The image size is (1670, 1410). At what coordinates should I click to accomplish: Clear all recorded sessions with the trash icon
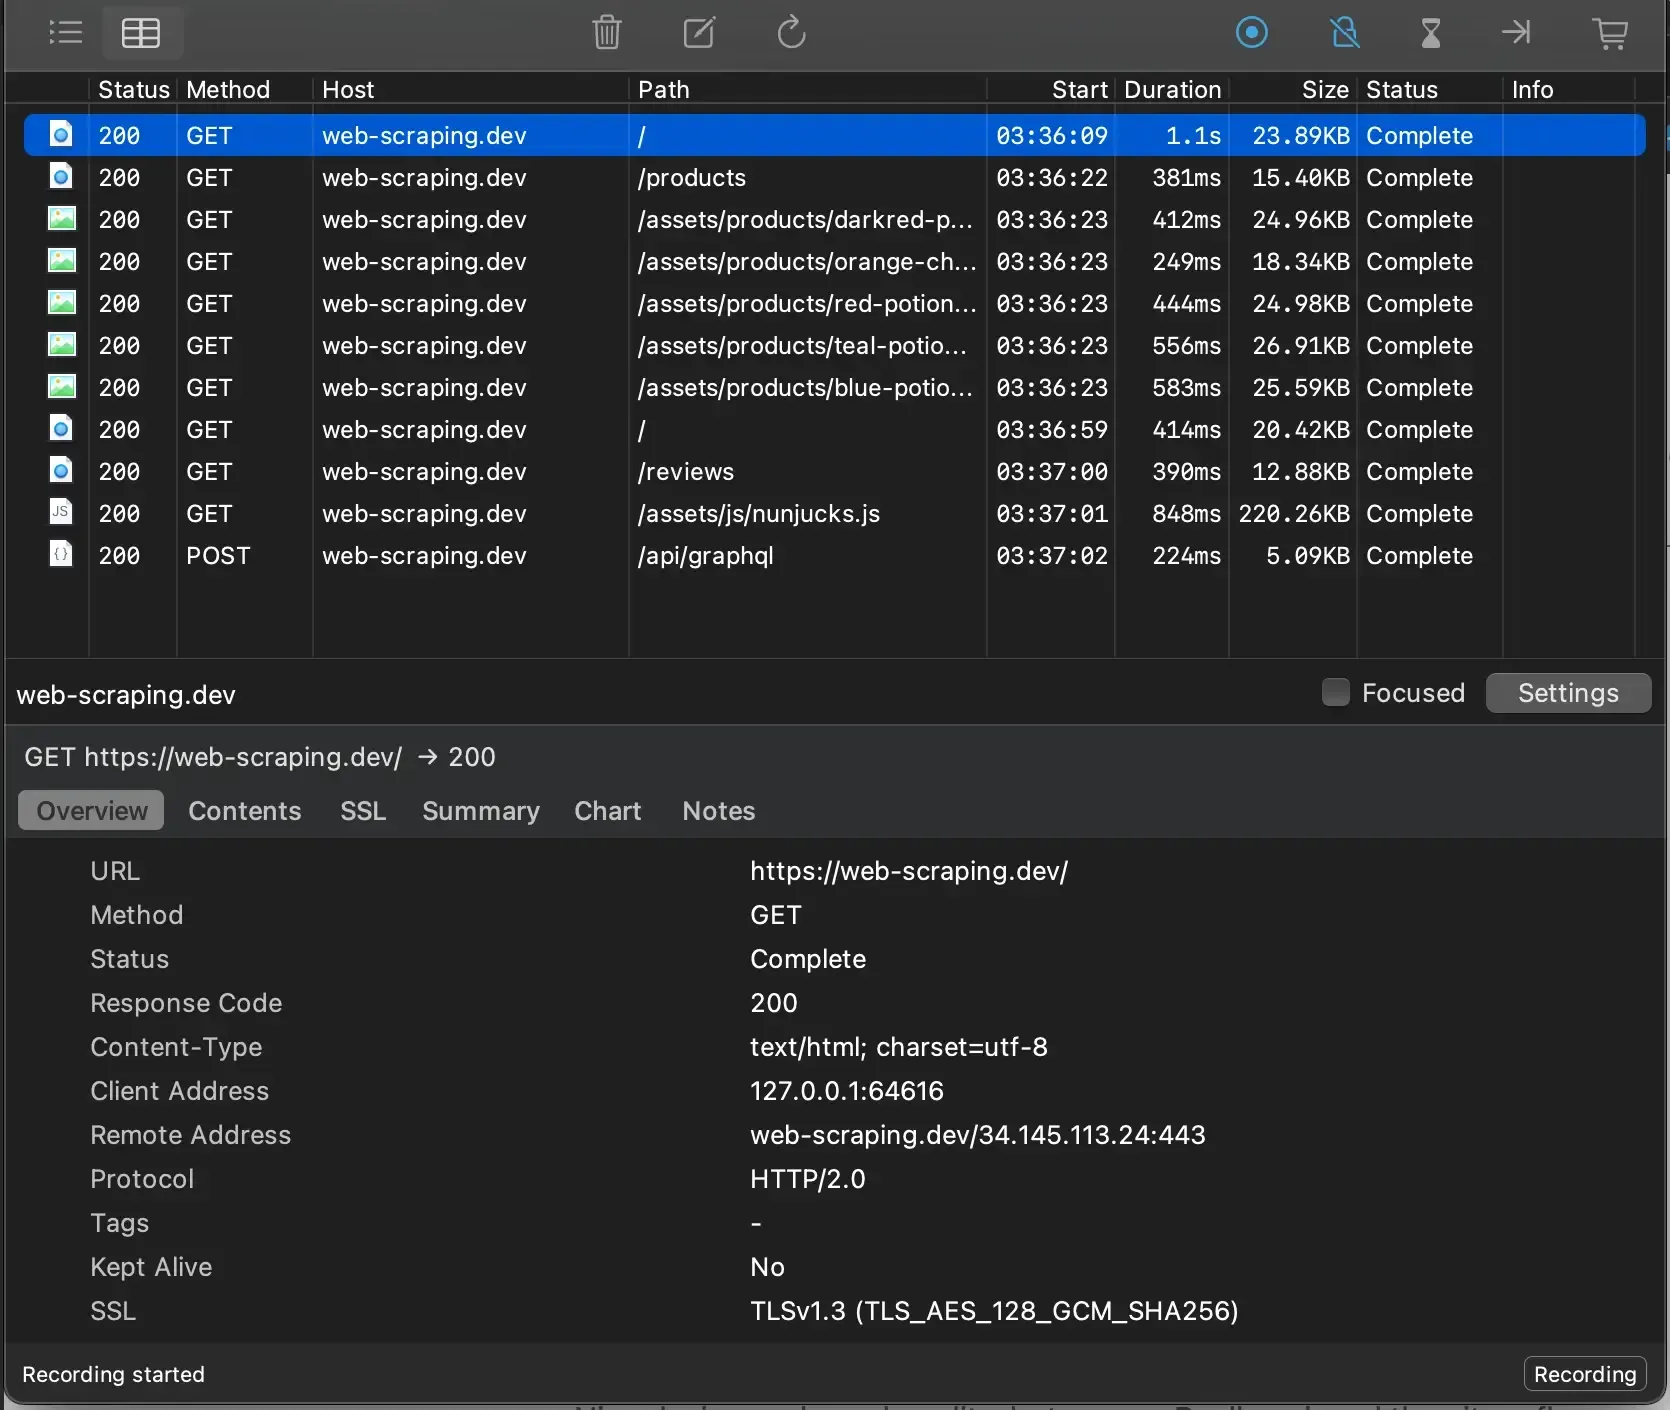click(x=608, y=33)
